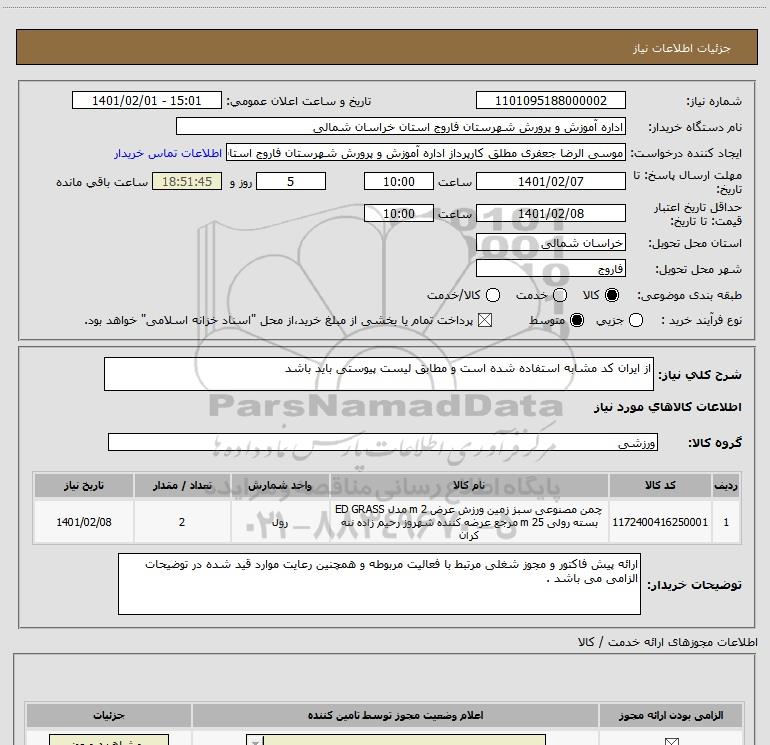This screenshot has height=745, width=770.
Task: Click the remaining days field showing 5
Action: (291, 181)
